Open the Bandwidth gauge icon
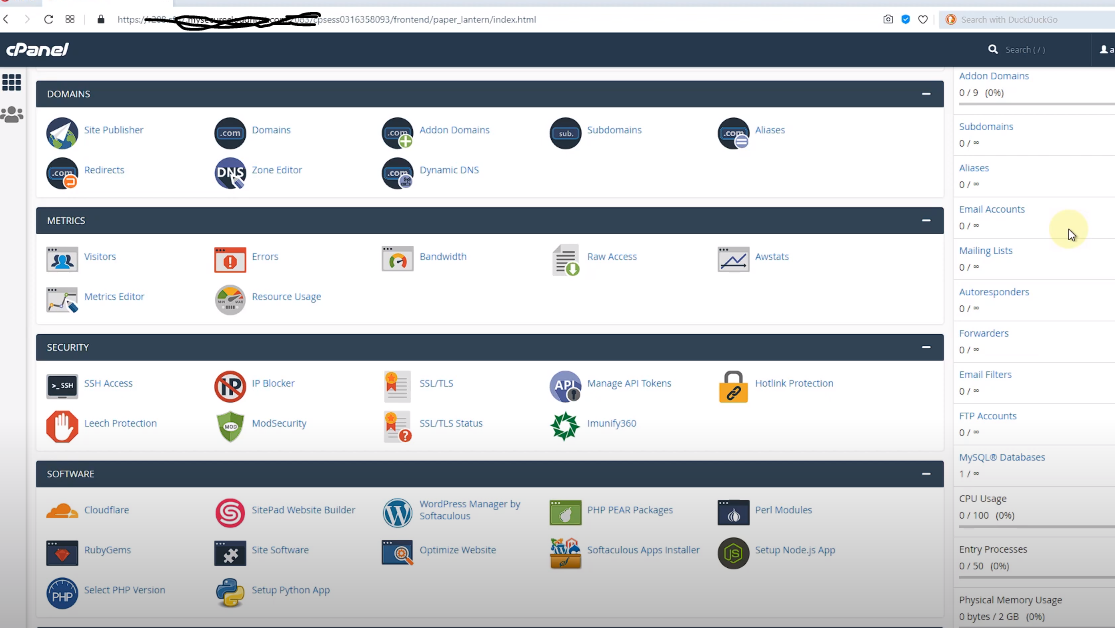The height and width of the screenshot is (628, 1115). click(x=398, y=259)
